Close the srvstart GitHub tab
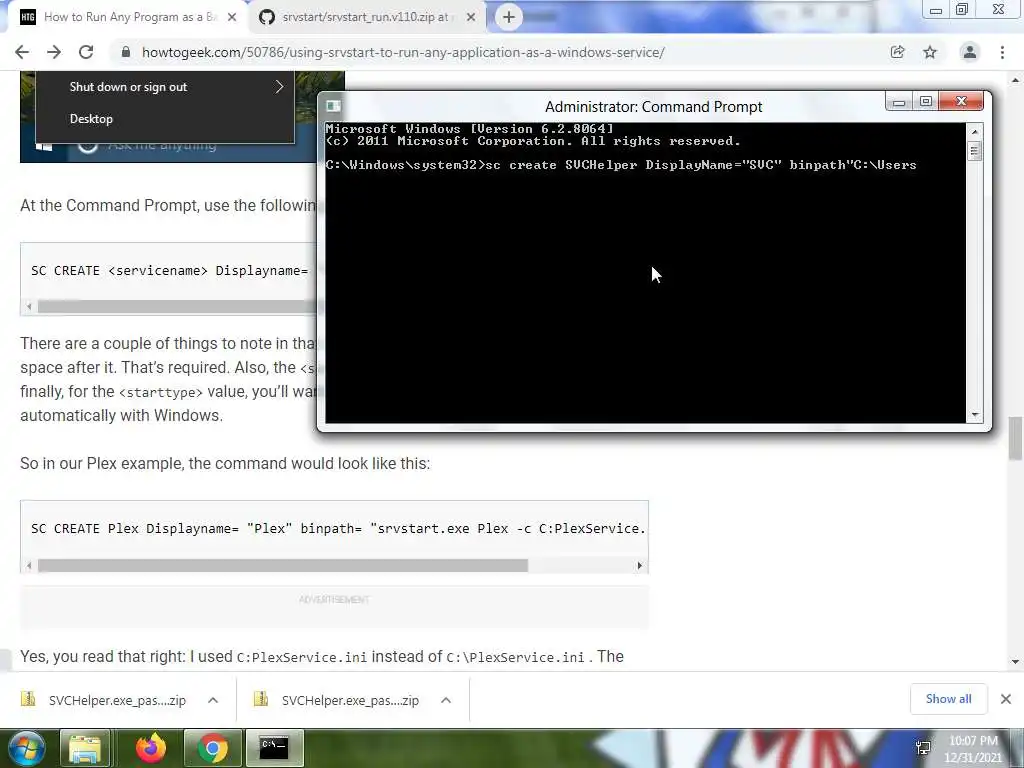Image resolution: width=1024 pixels, height=768 pixels. click(471, 17)
